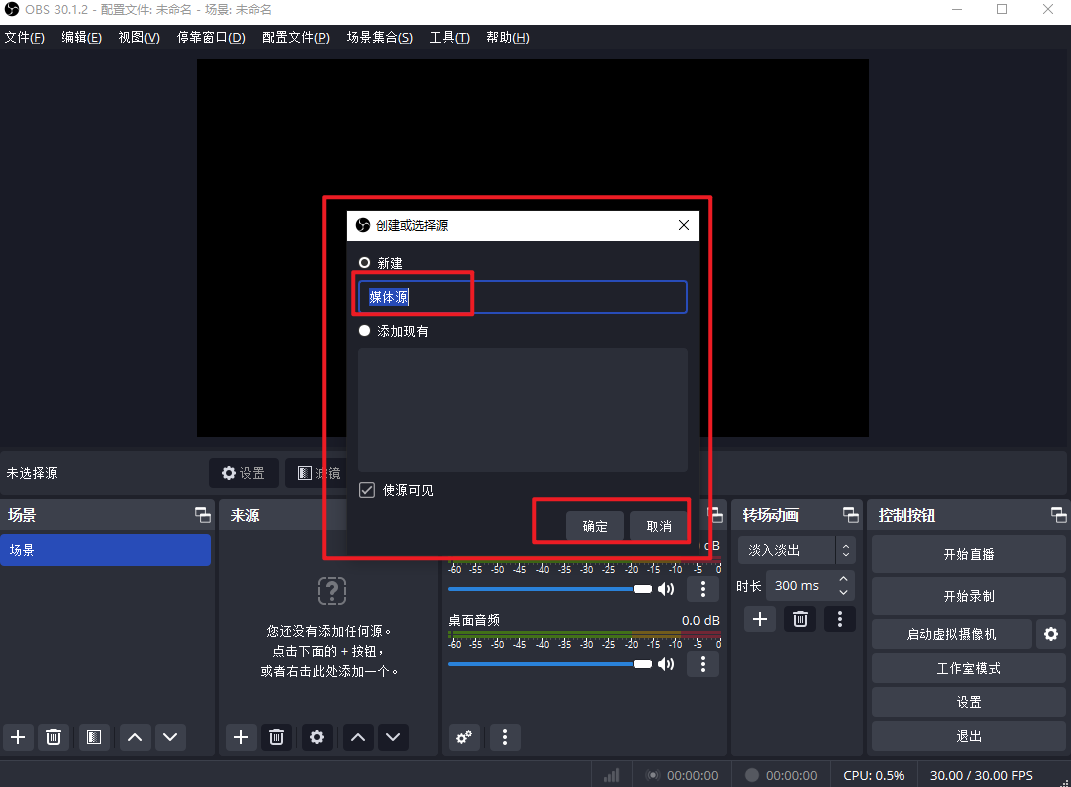Image resolution: width=1071 pixels, height=787 pixels.
Task: Delete transition using trash icon
Action: 800,619
